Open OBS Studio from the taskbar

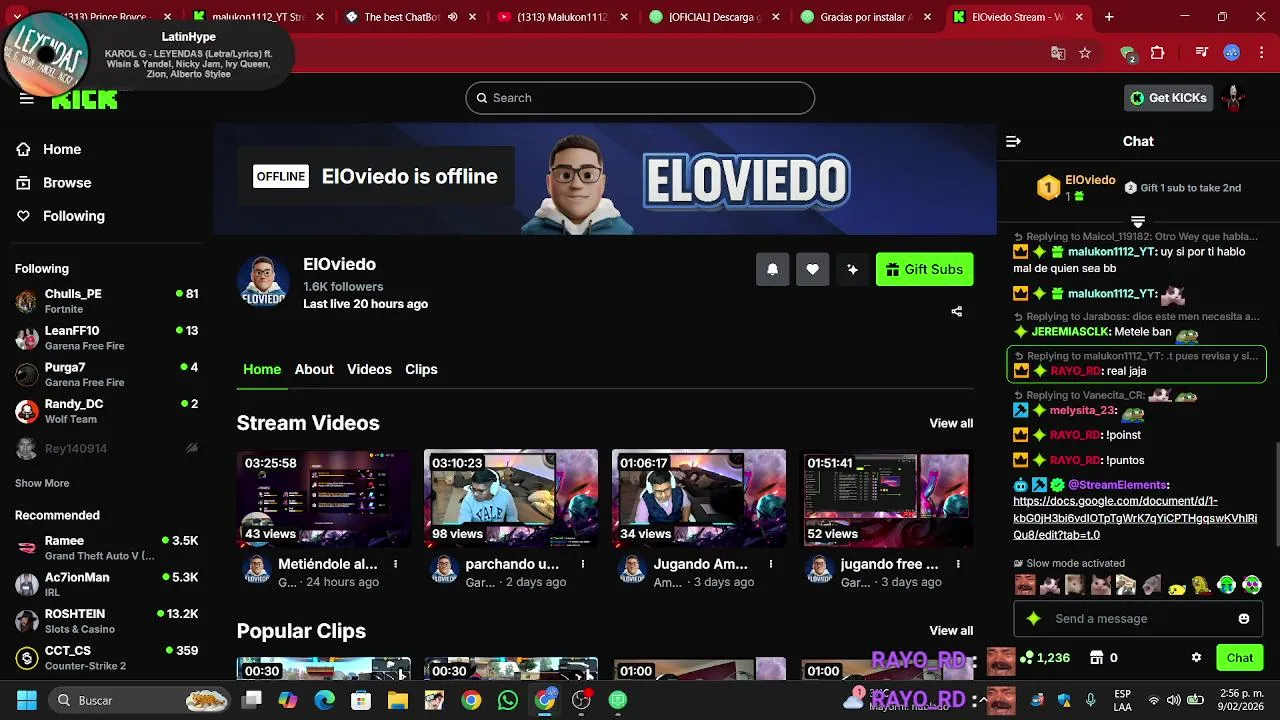point(581,700)
